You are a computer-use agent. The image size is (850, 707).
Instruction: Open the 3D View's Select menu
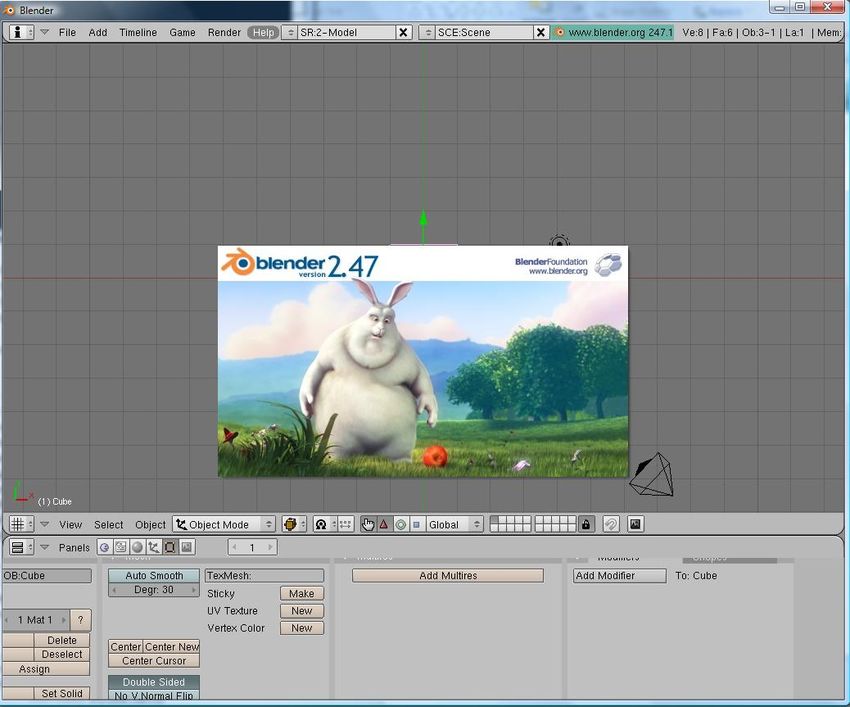(108, 525)
